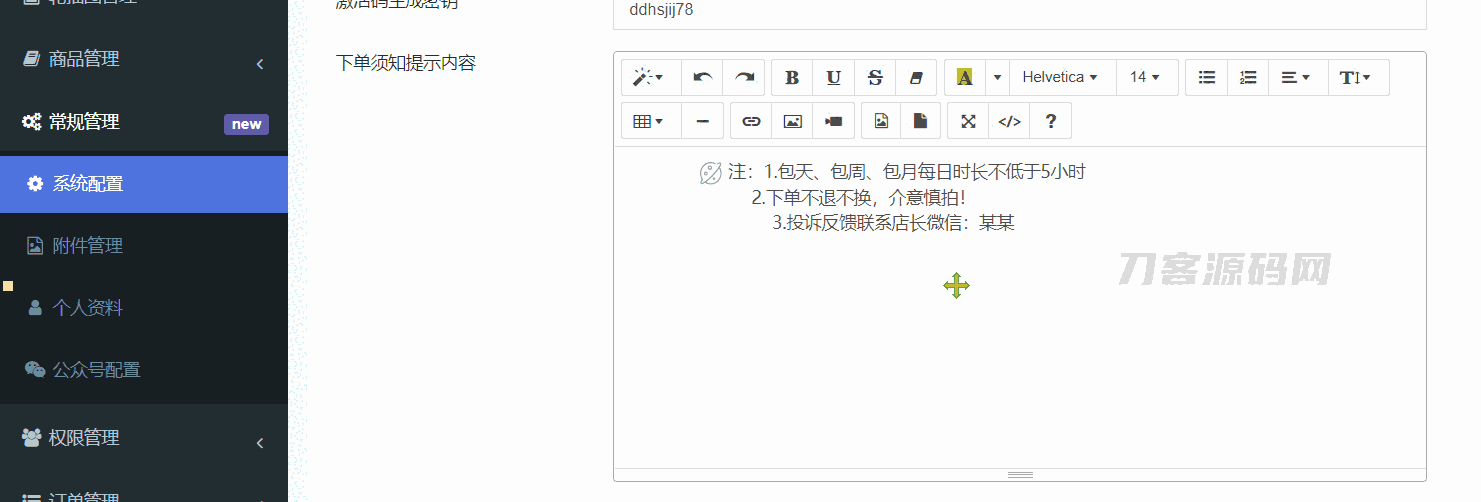Insert an ordered numbered list
The width and height of the screenshot is (1481, 502).
click(1248, 77)
